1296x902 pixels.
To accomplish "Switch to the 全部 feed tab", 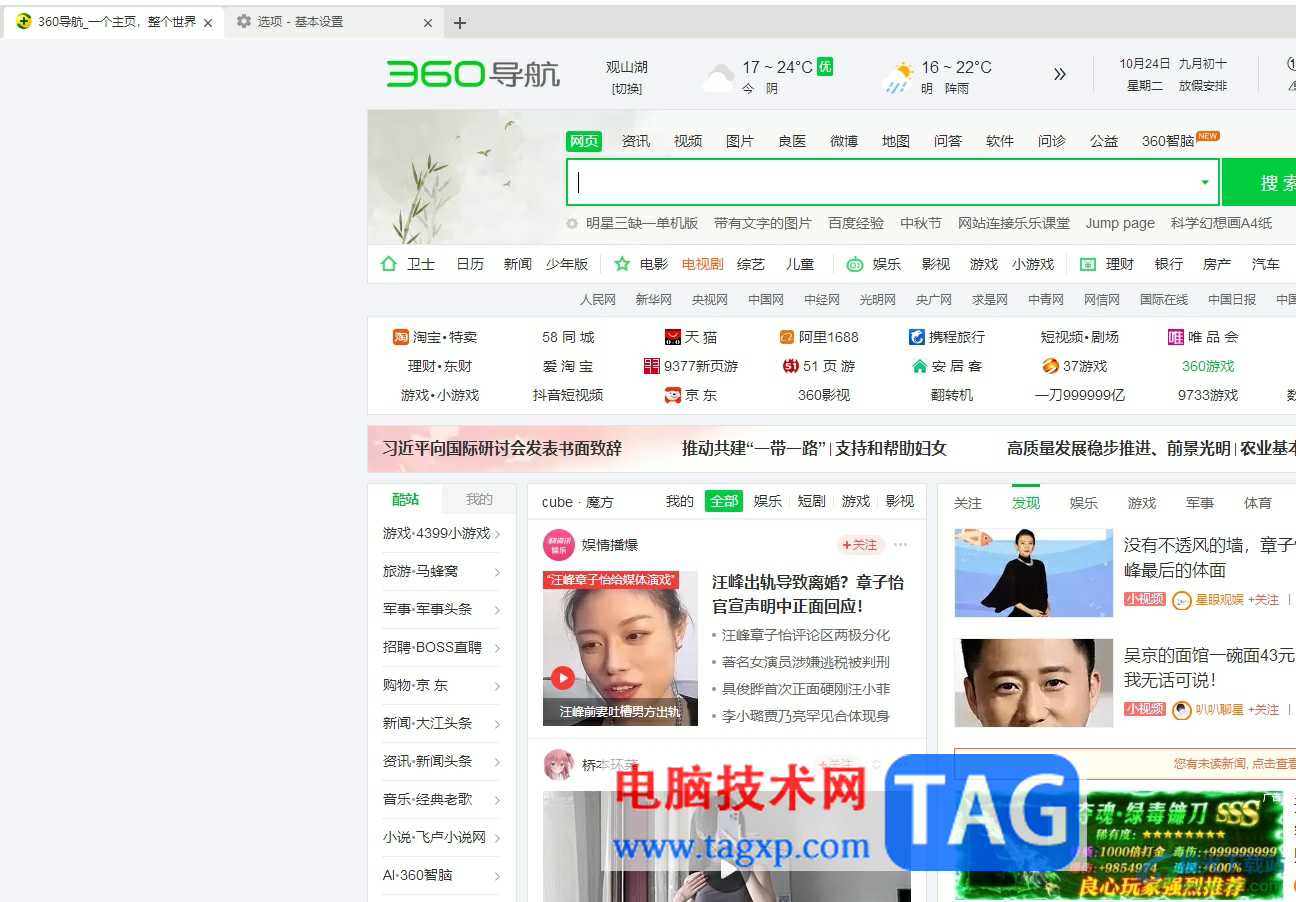I will pos(723,501).
